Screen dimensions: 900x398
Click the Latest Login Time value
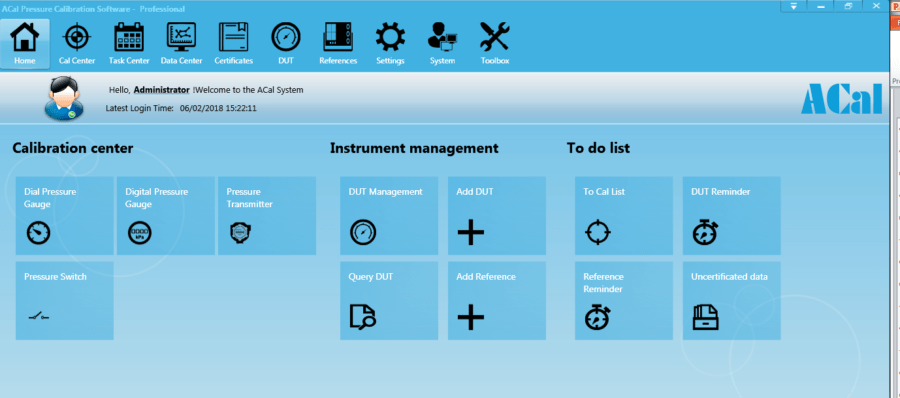click(218, 108)
